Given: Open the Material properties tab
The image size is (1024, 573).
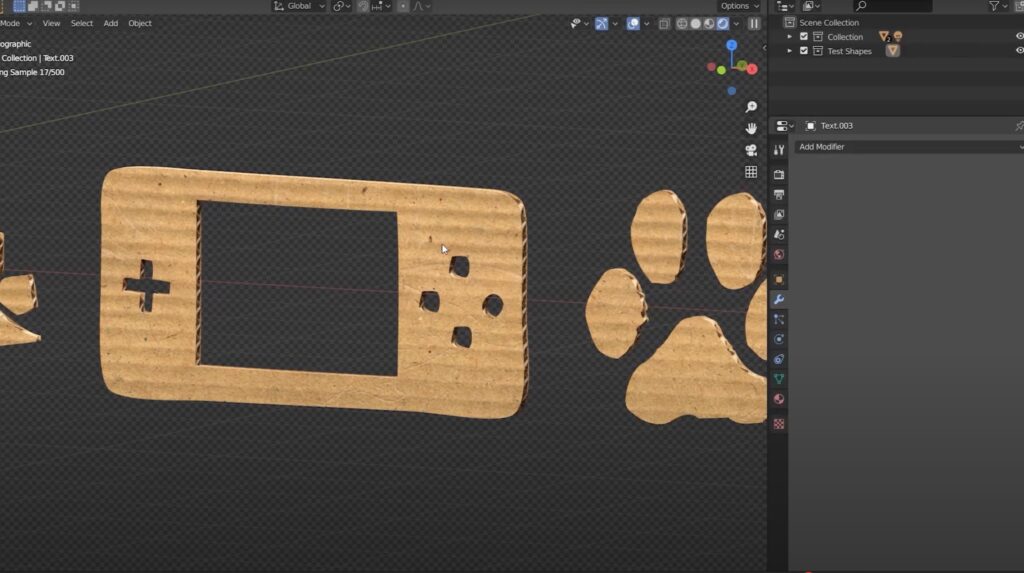Looking at the screenshot, I should [x=778, y=399].
